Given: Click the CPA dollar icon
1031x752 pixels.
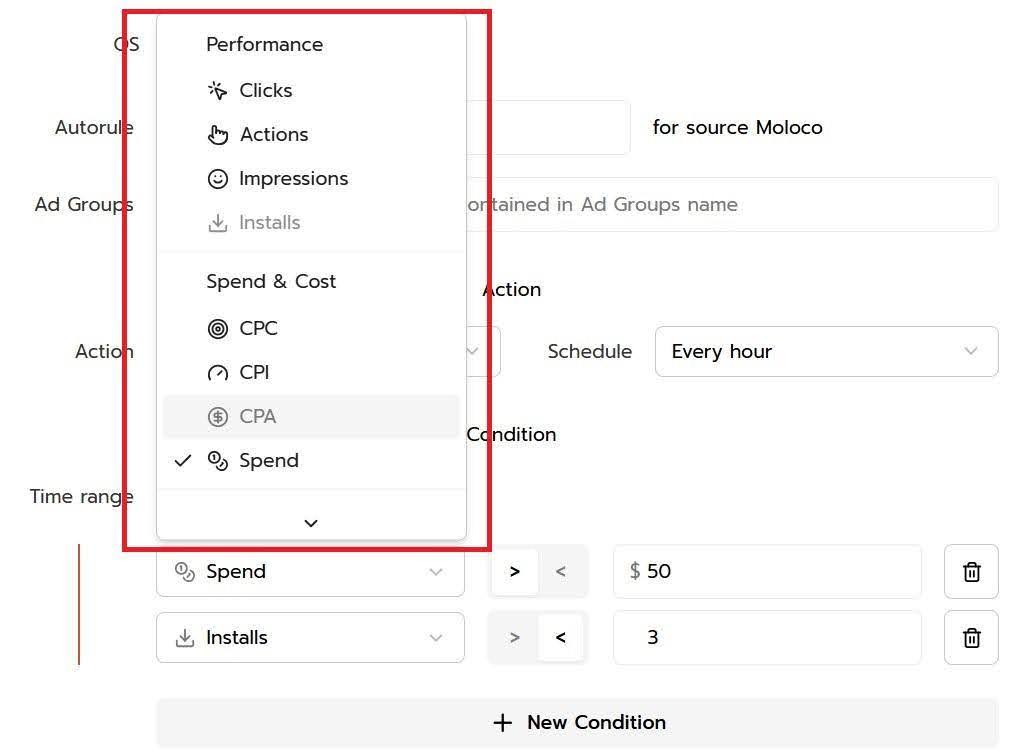Looking at the screenshot, I should tap(217, 417).
